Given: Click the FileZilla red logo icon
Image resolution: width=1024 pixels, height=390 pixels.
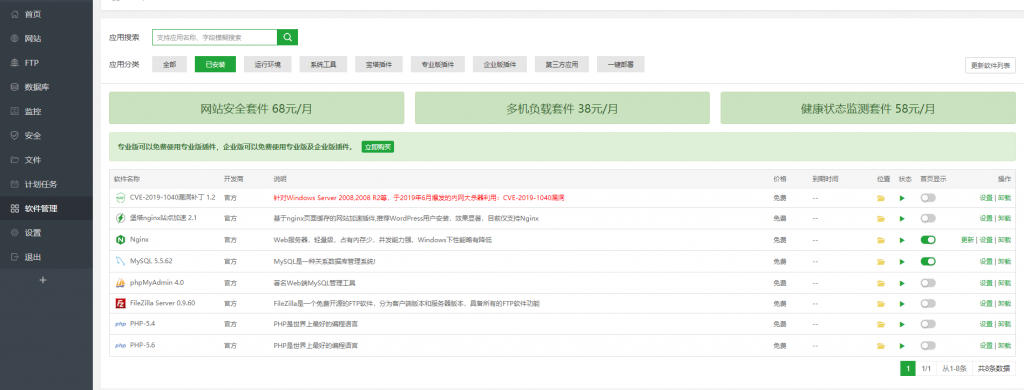Looking at the screenshot, I should coord(120,303).
